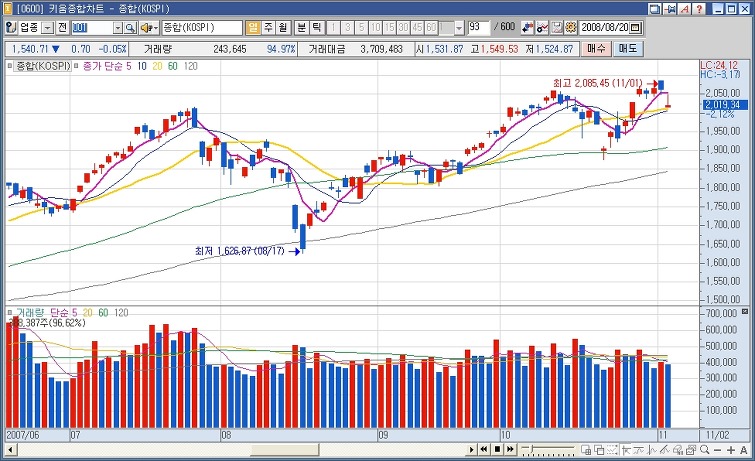Click the speaker sound icon in toolbar

pyautogui.click(x=146, y=26)
